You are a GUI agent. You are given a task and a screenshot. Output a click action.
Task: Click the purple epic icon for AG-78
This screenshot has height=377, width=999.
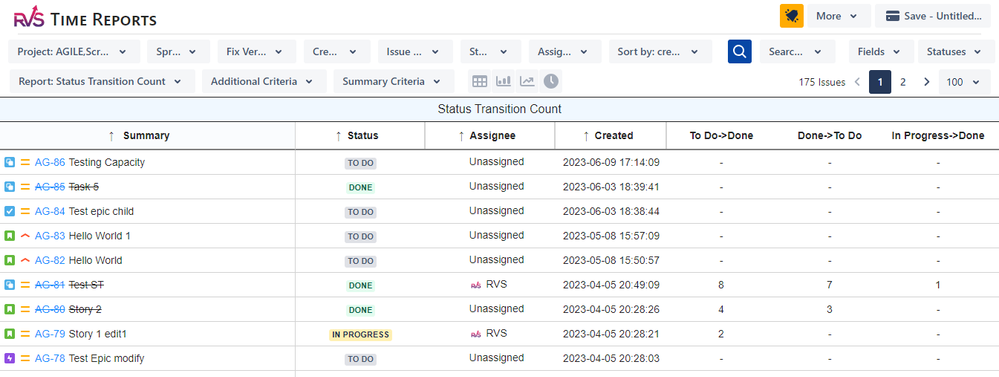click(x=10, y=359)
